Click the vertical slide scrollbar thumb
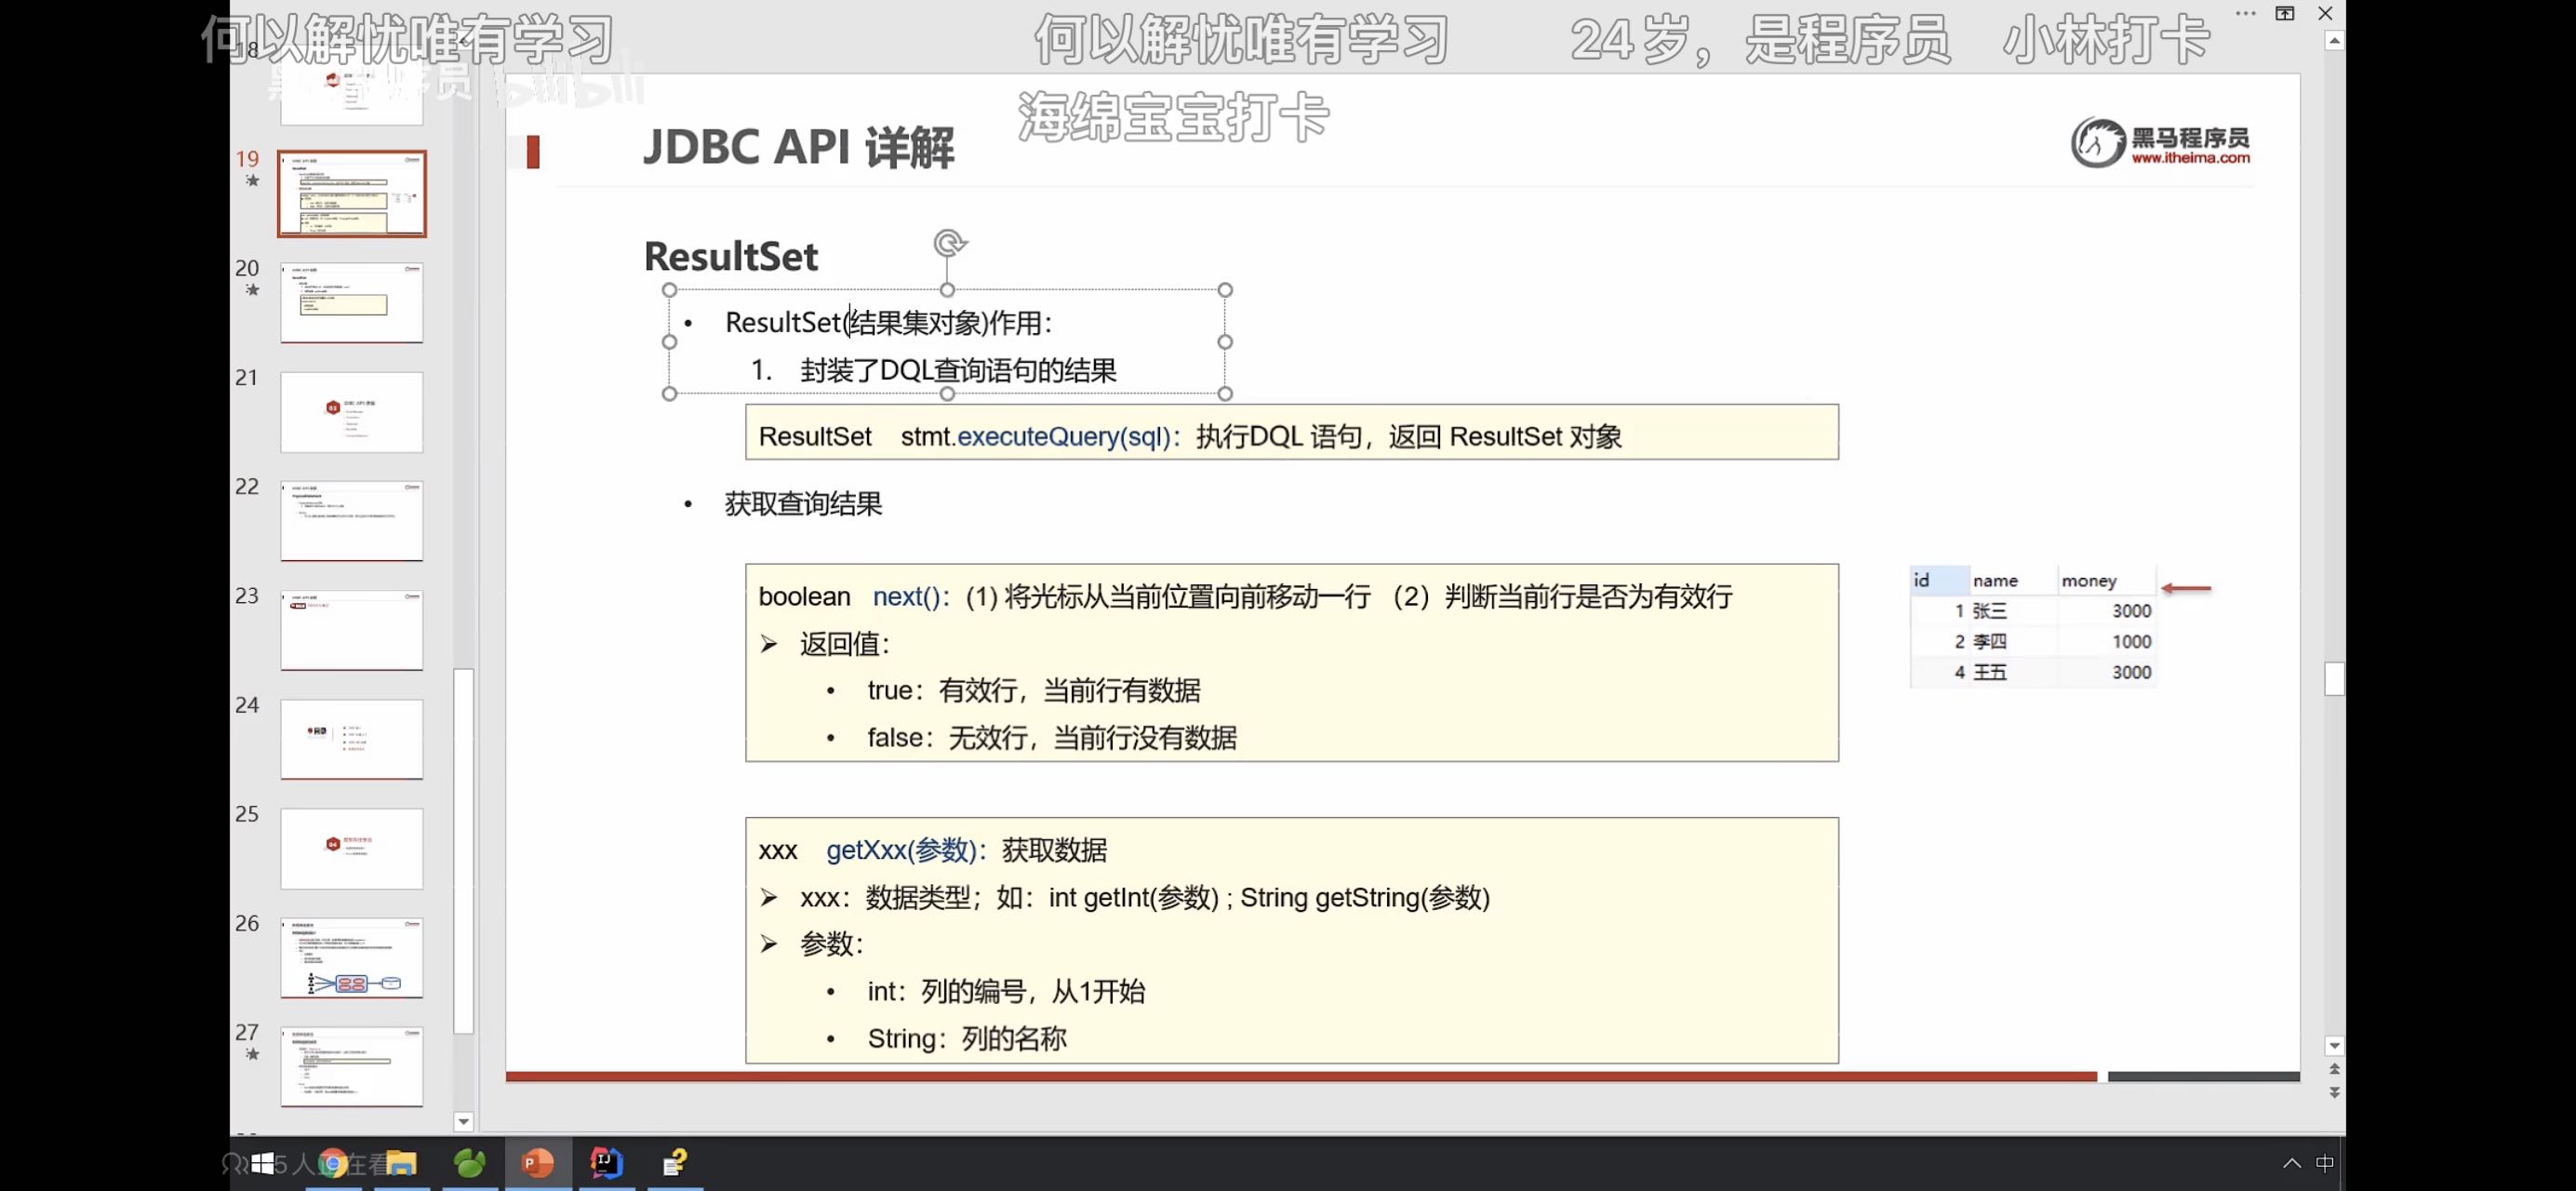2576x1191 pixels. coord(2334,679)
